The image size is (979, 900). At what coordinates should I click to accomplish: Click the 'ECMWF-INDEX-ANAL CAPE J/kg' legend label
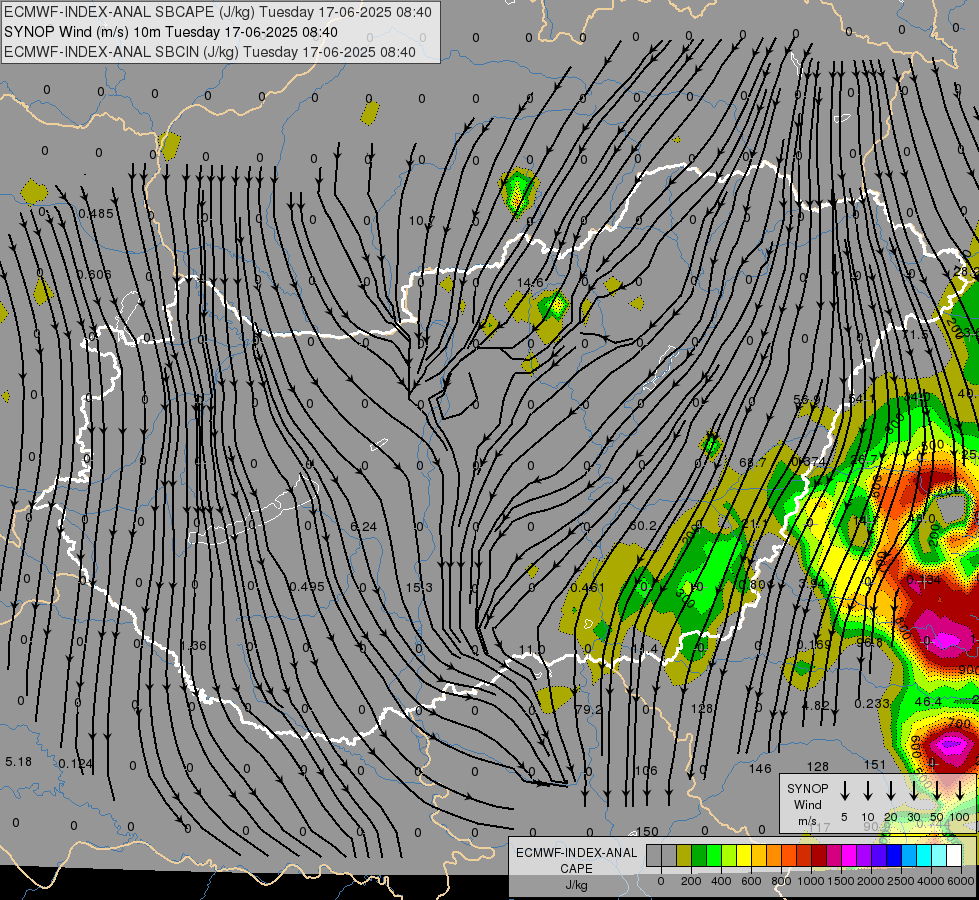click(x=576, y=869)
